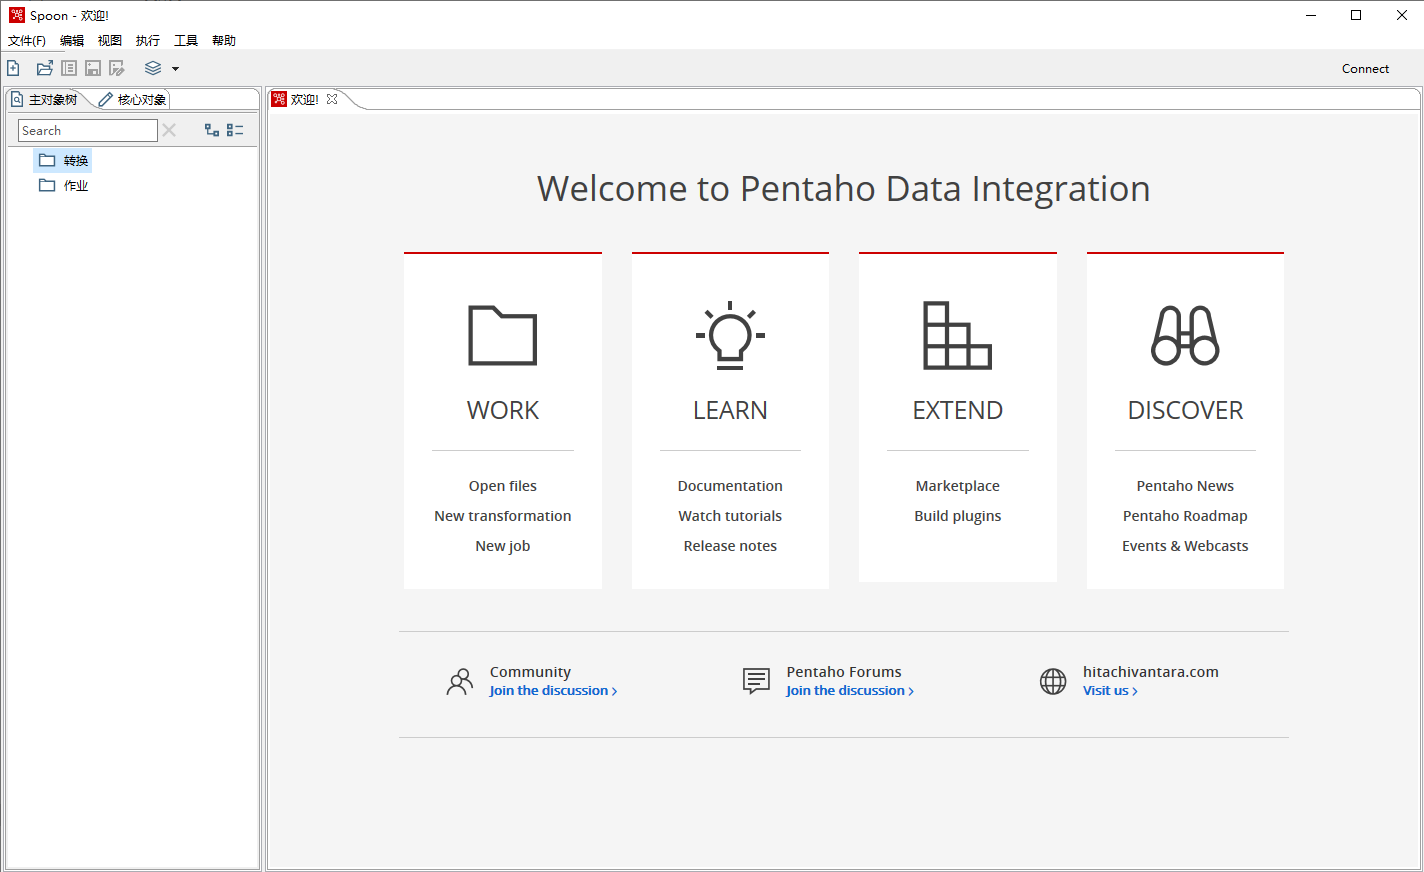Click the LEARN heading

[730, 410]
